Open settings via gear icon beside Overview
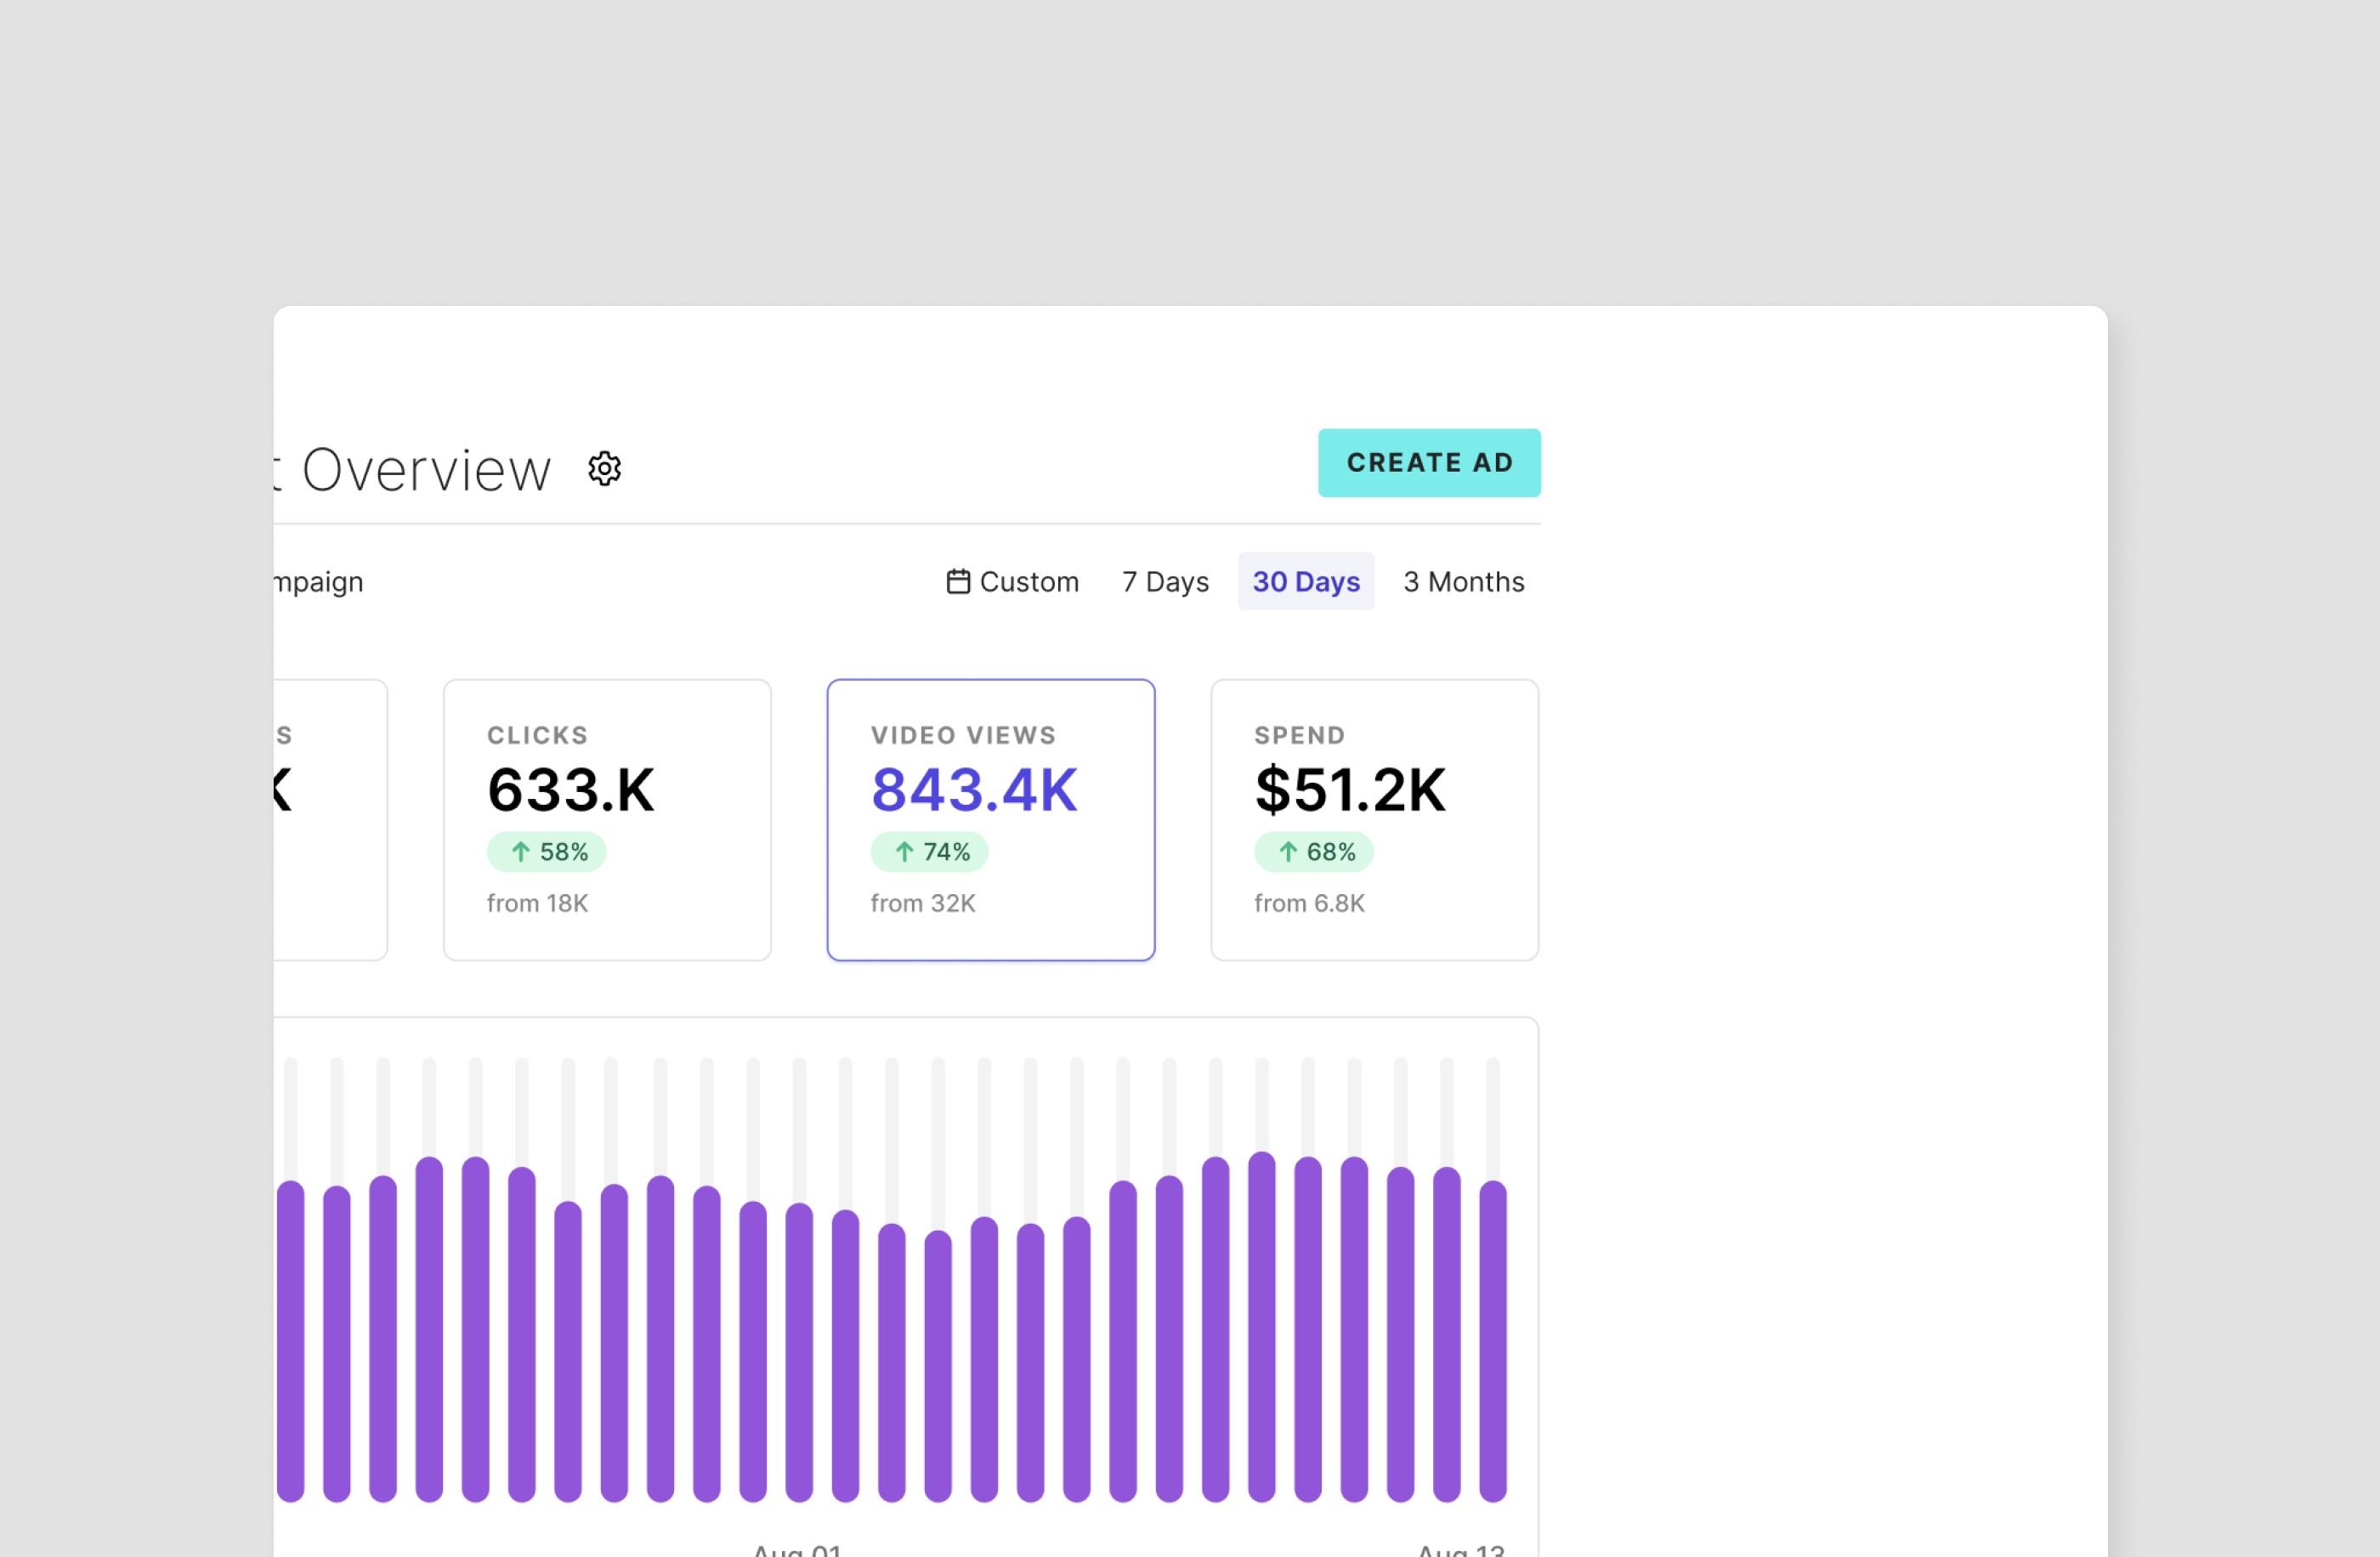2380x1557 pixels. point(604,468)
